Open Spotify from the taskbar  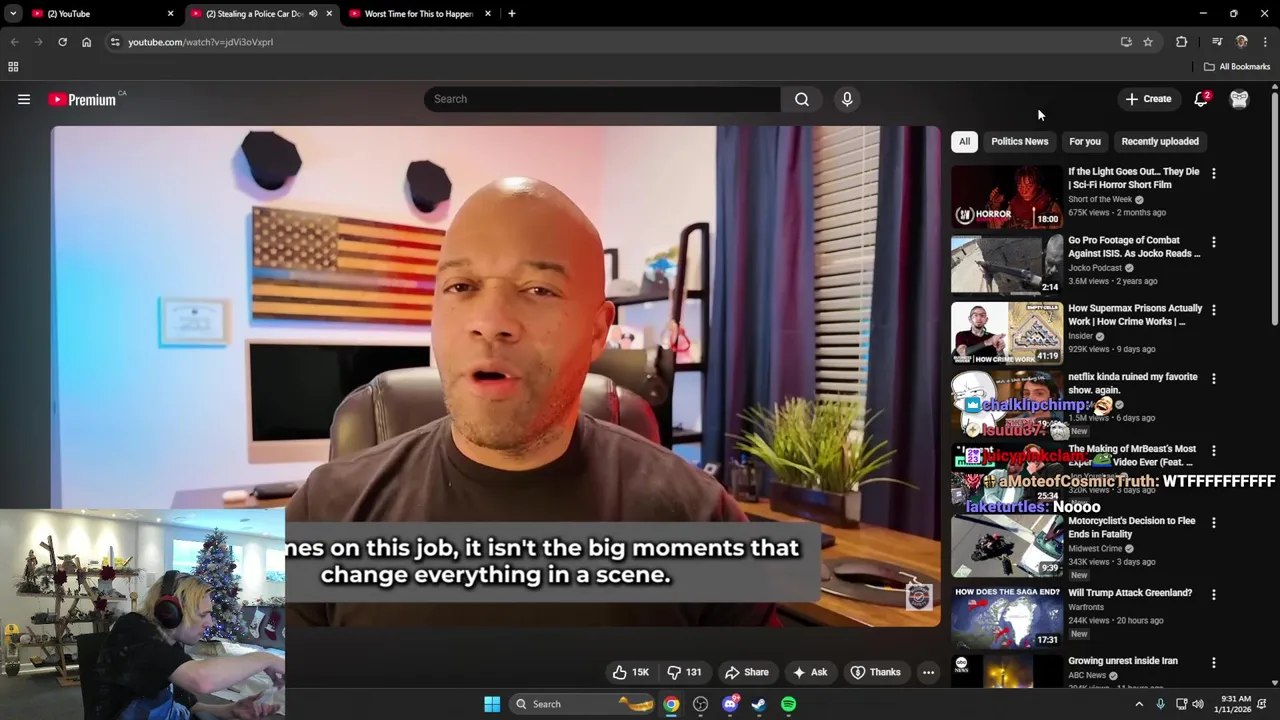[x=788, y=704]
